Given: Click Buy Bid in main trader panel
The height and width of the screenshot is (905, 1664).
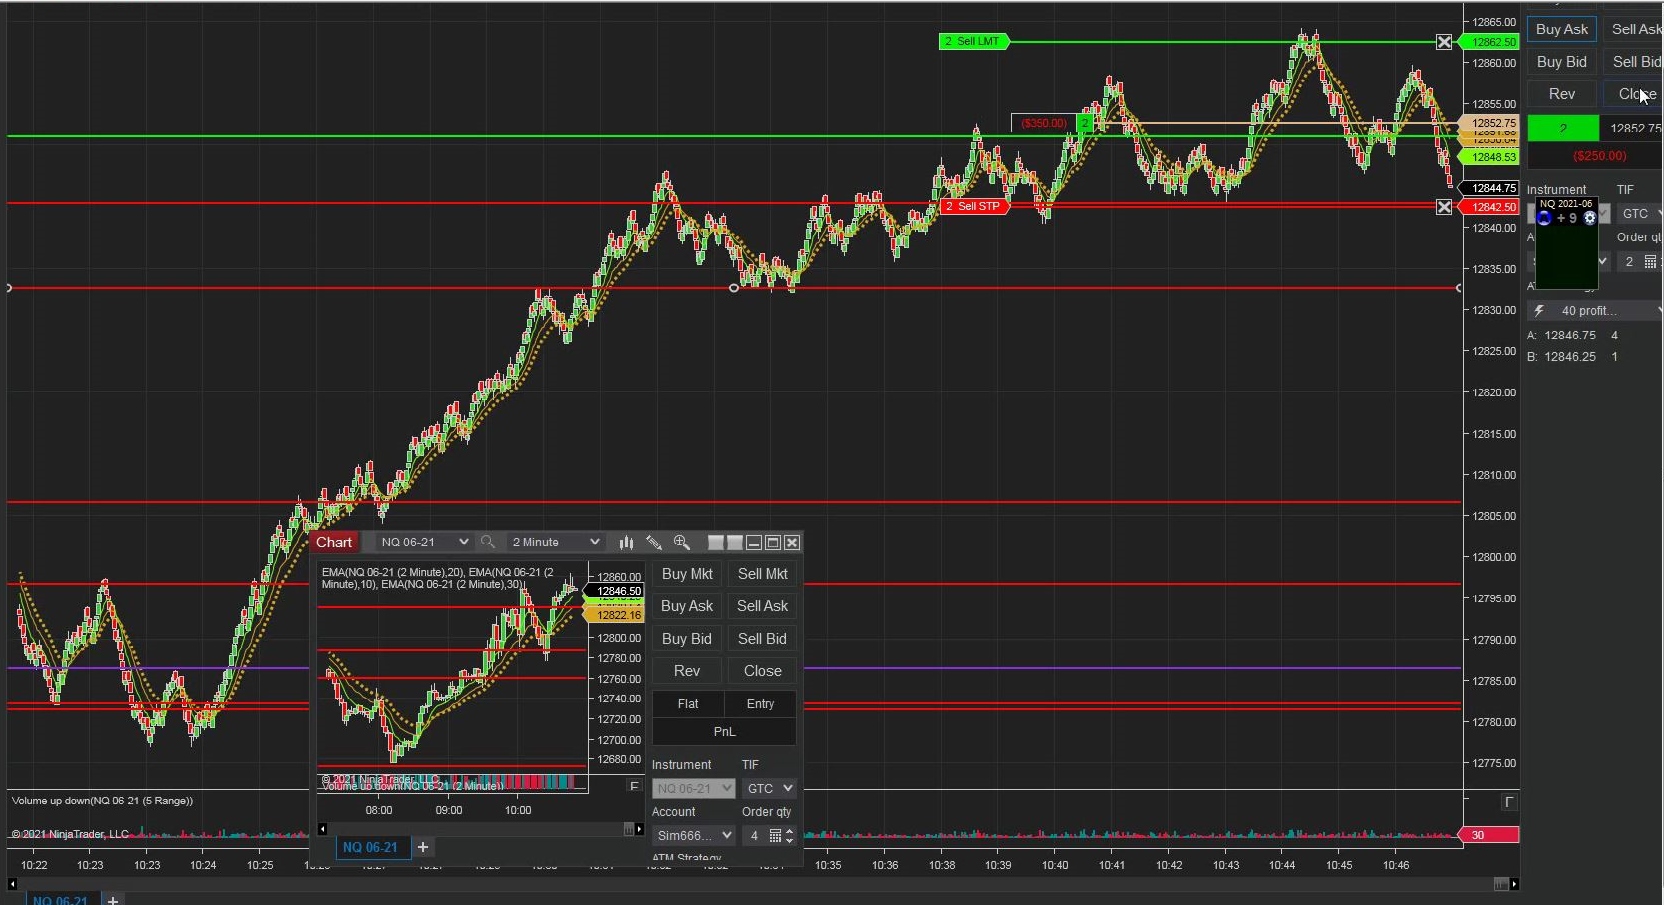Looking at the screenshot, I should point(1562,62).
